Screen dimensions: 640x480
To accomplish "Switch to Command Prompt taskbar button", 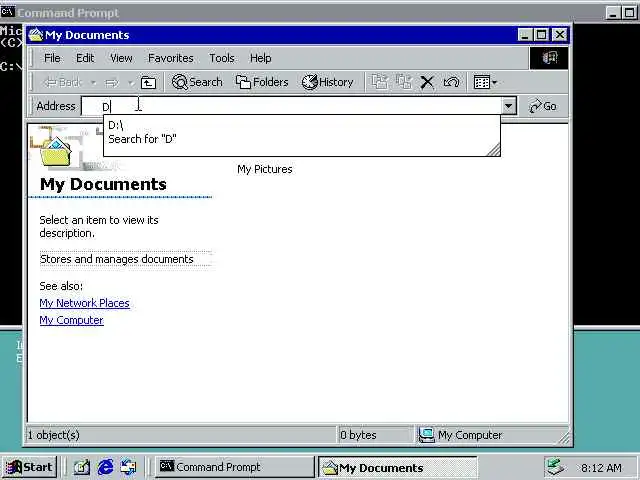I will [x=235, y=467].
